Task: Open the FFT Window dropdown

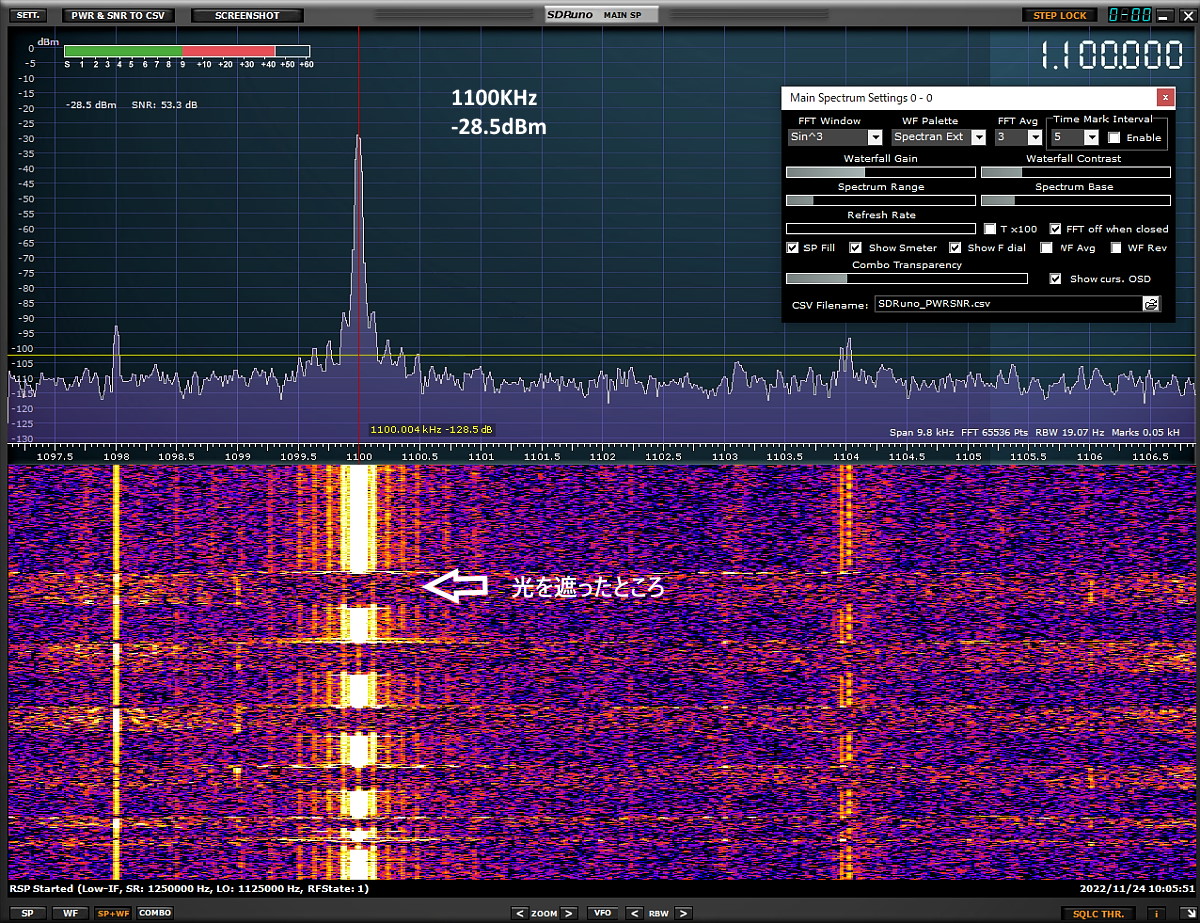Action: tap(875, 137)
